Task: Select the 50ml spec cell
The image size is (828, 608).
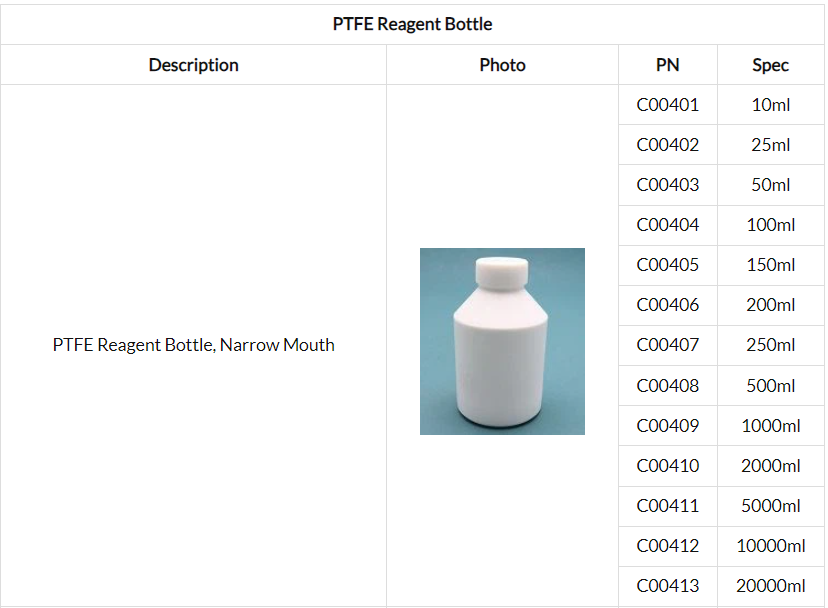Action: tap(770, 185)
